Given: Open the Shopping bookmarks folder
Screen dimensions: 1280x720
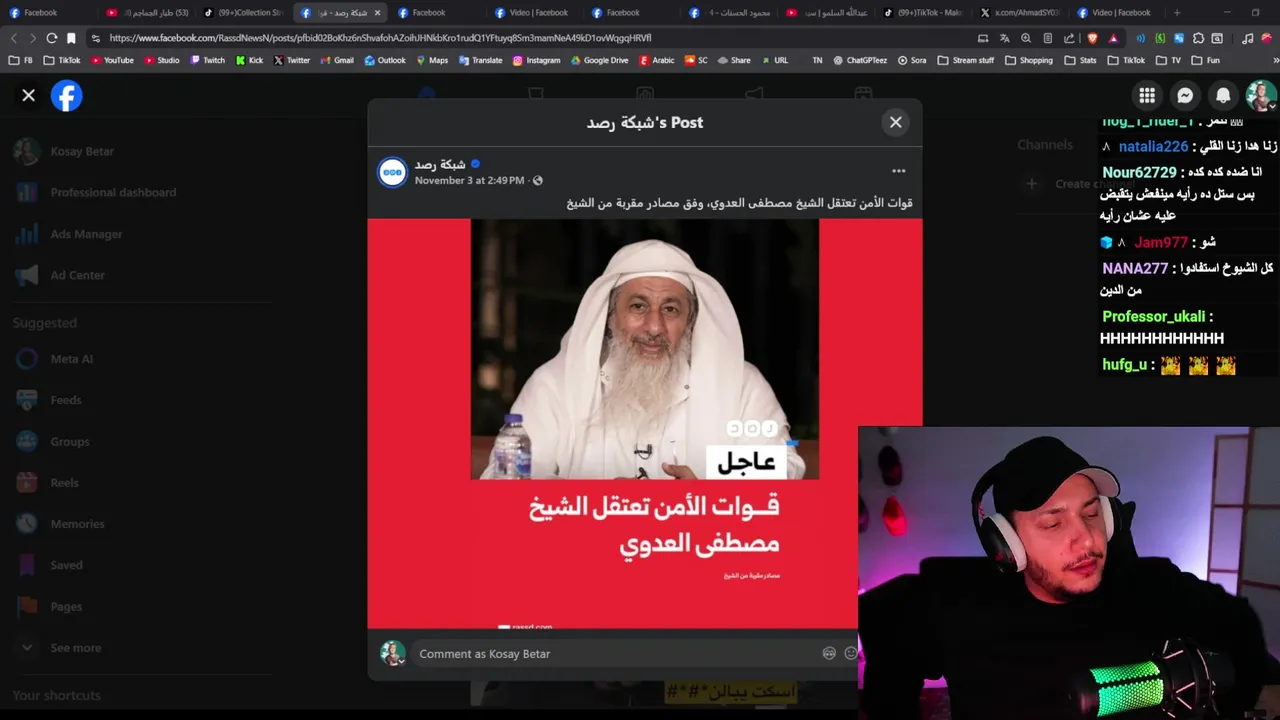Looking at the screenshot, I should click(x=1029, y=60).
